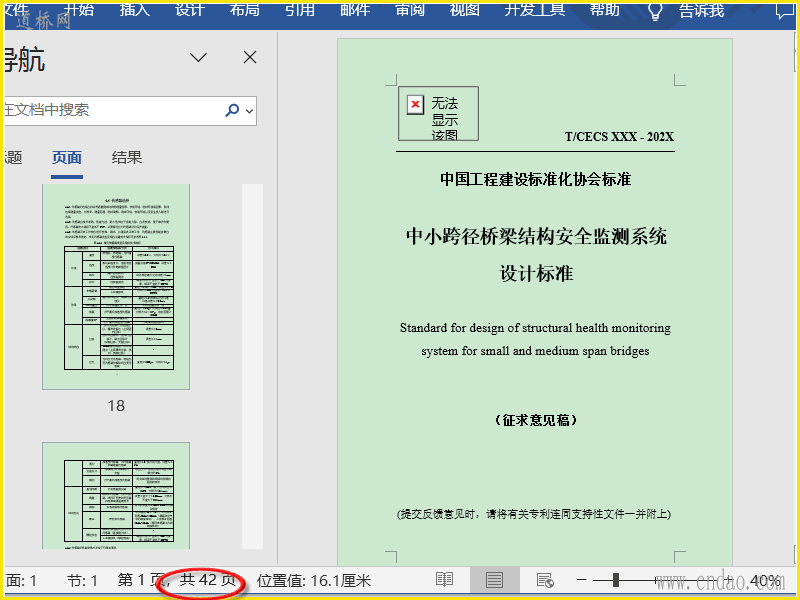Image resolution: width=800 pixels, height=600 pixels.
Task: Select page 18 thumbnail
Action: (x=116, y=287)
